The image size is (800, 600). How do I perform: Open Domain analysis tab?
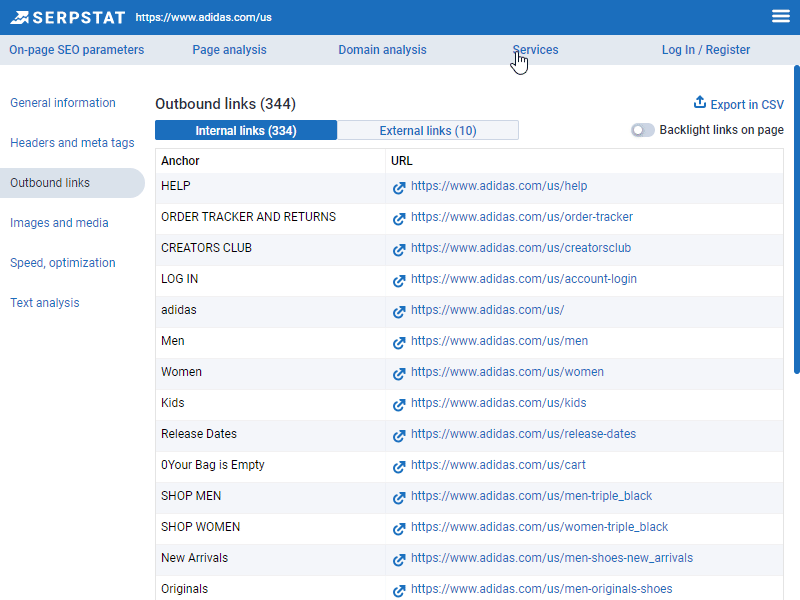click(x=382, y=50)
